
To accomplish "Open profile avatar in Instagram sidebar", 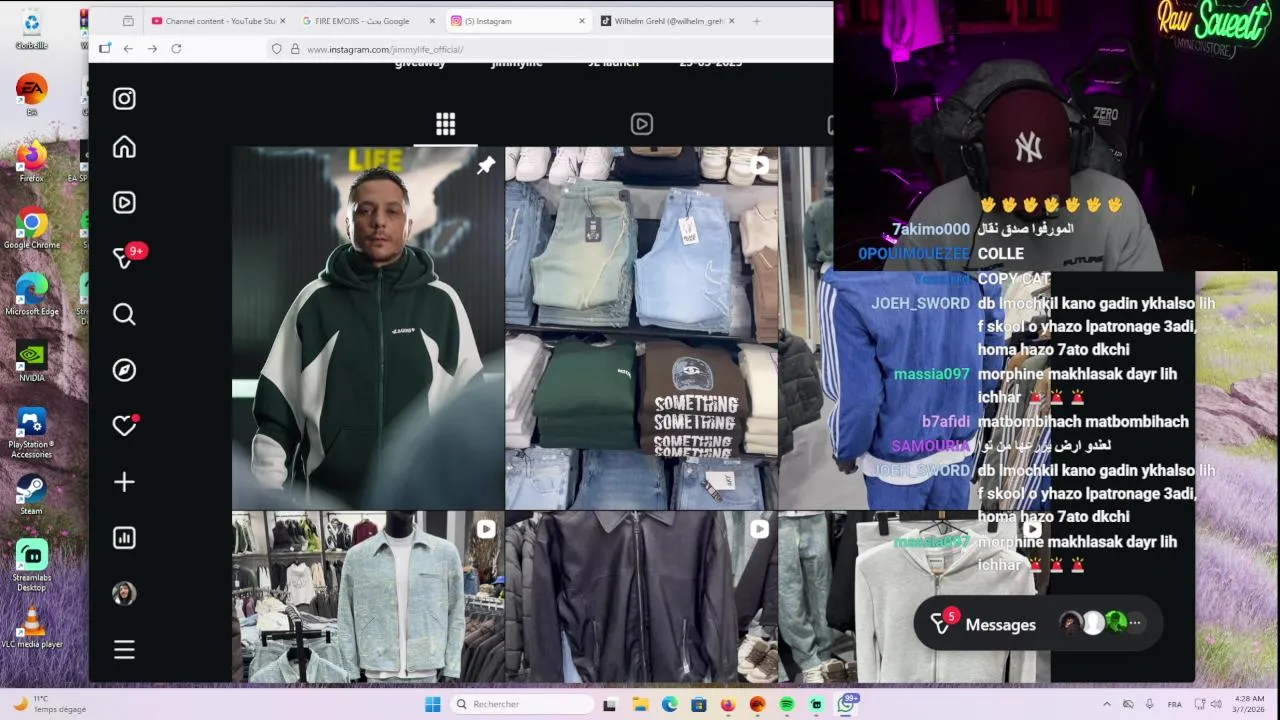I will (x=124, y=593).
